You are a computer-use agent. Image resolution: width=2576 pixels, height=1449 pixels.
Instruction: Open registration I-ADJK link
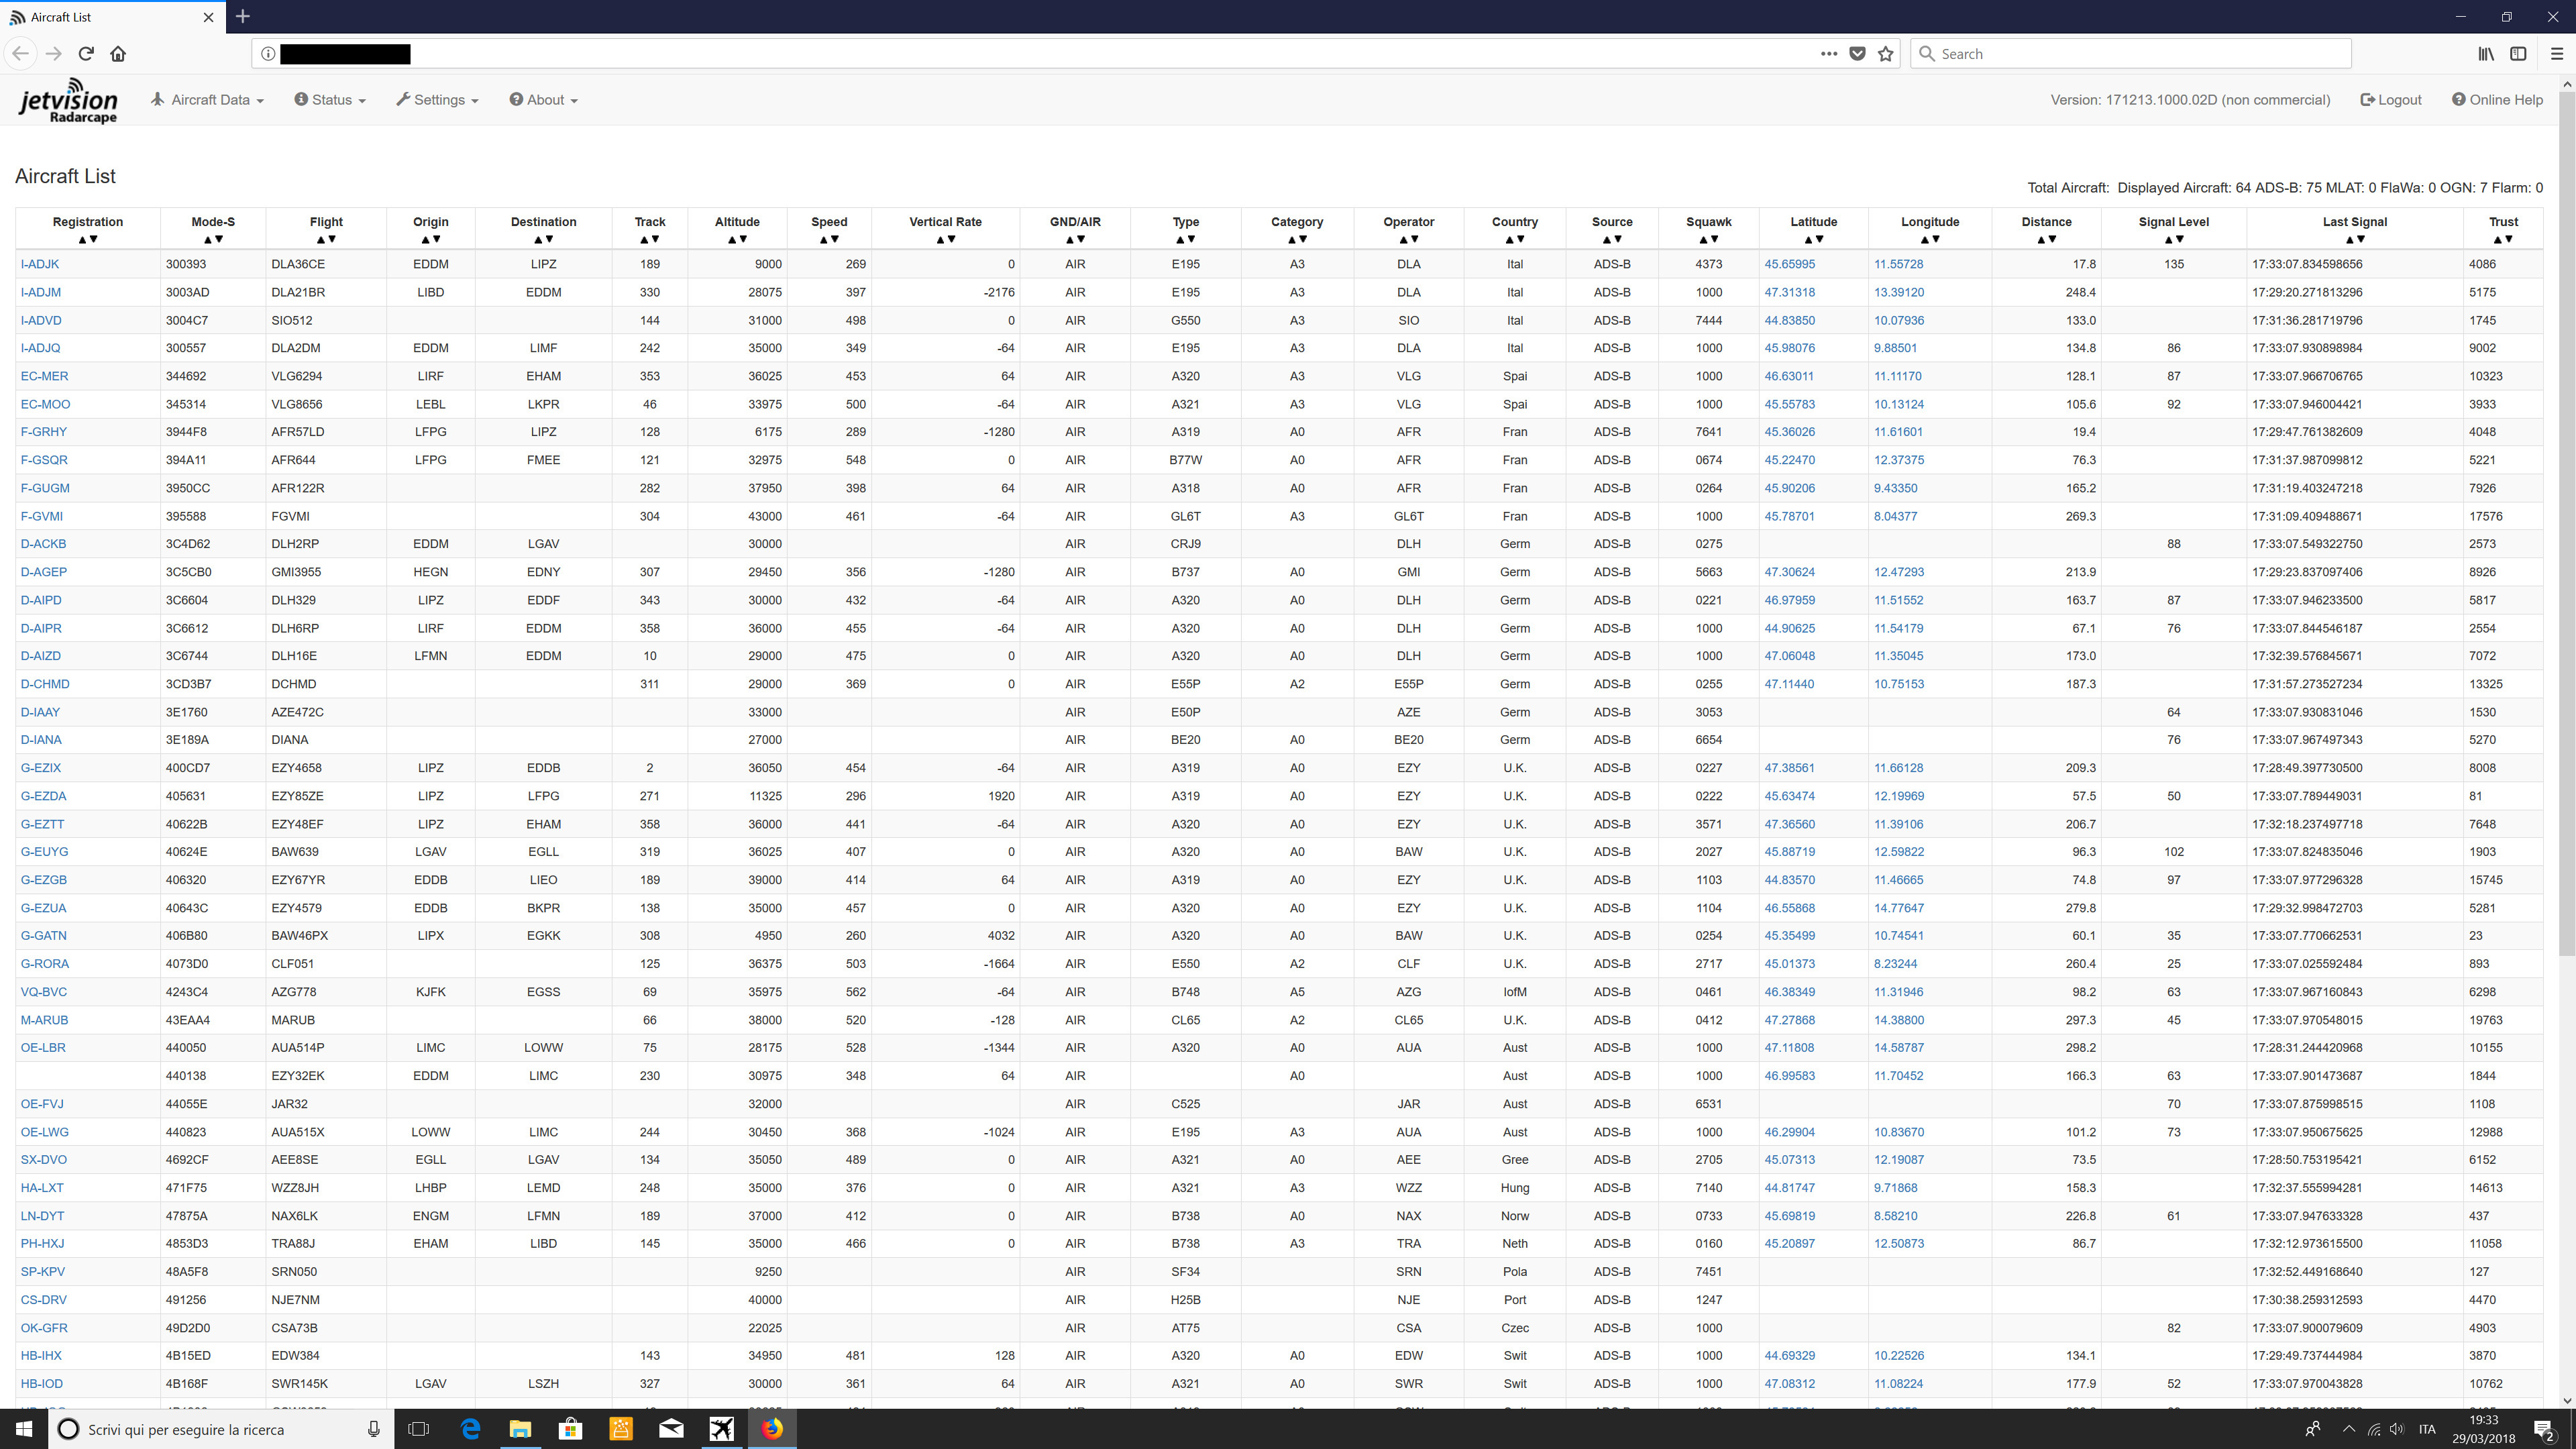(x=40, y=265)
